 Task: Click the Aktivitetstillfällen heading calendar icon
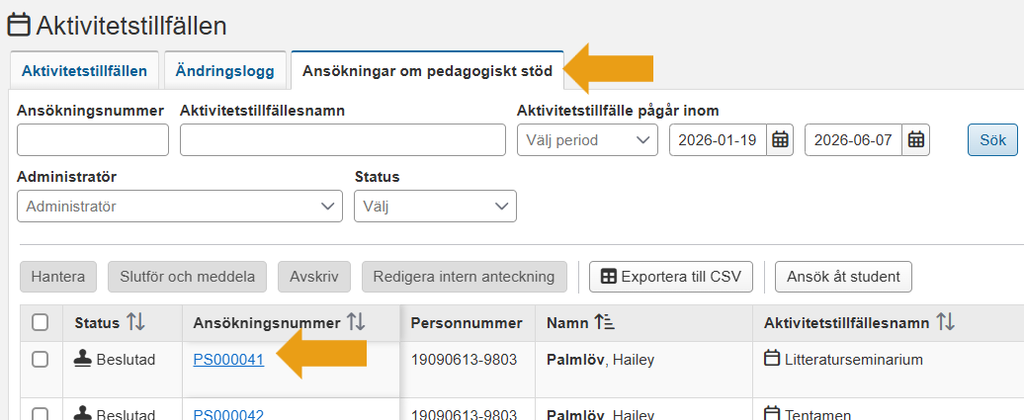coord(18,25)
